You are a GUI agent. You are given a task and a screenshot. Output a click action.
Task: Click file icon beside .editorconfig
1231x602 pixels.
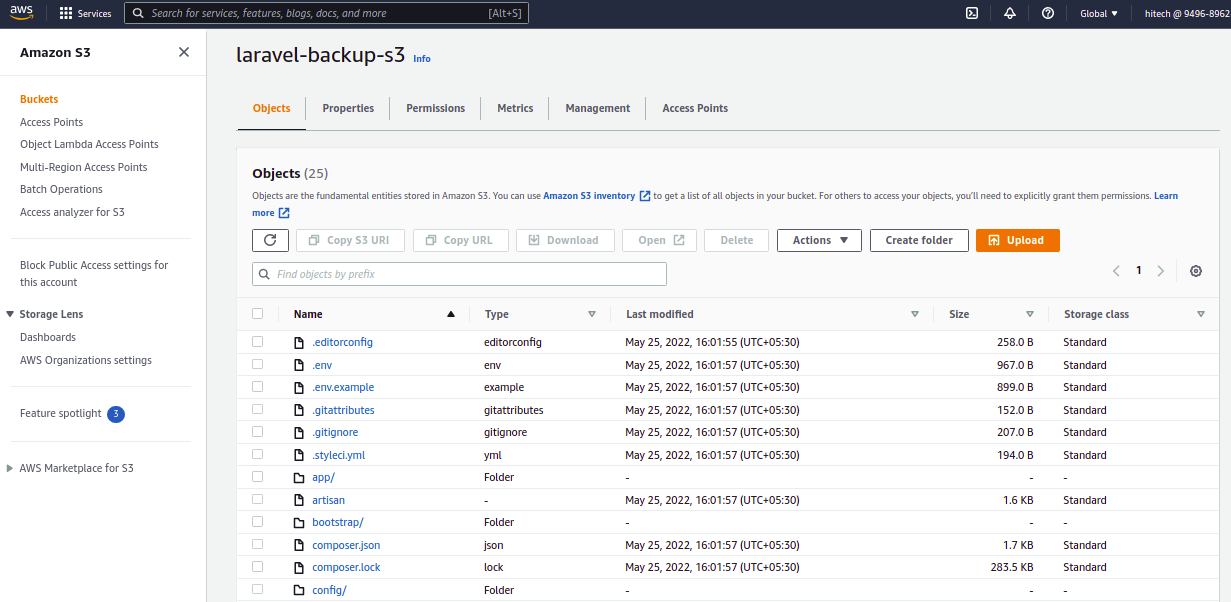pos(298,342)
